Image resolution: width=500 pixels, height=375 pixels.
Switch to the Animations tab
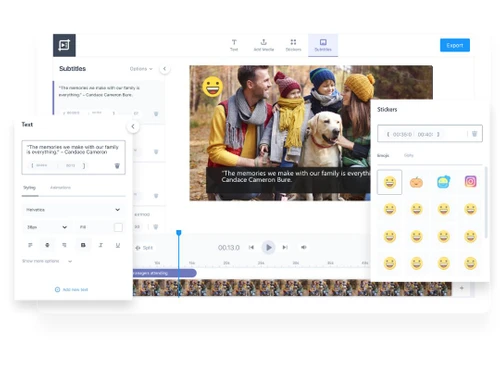[x=60, y=187]
